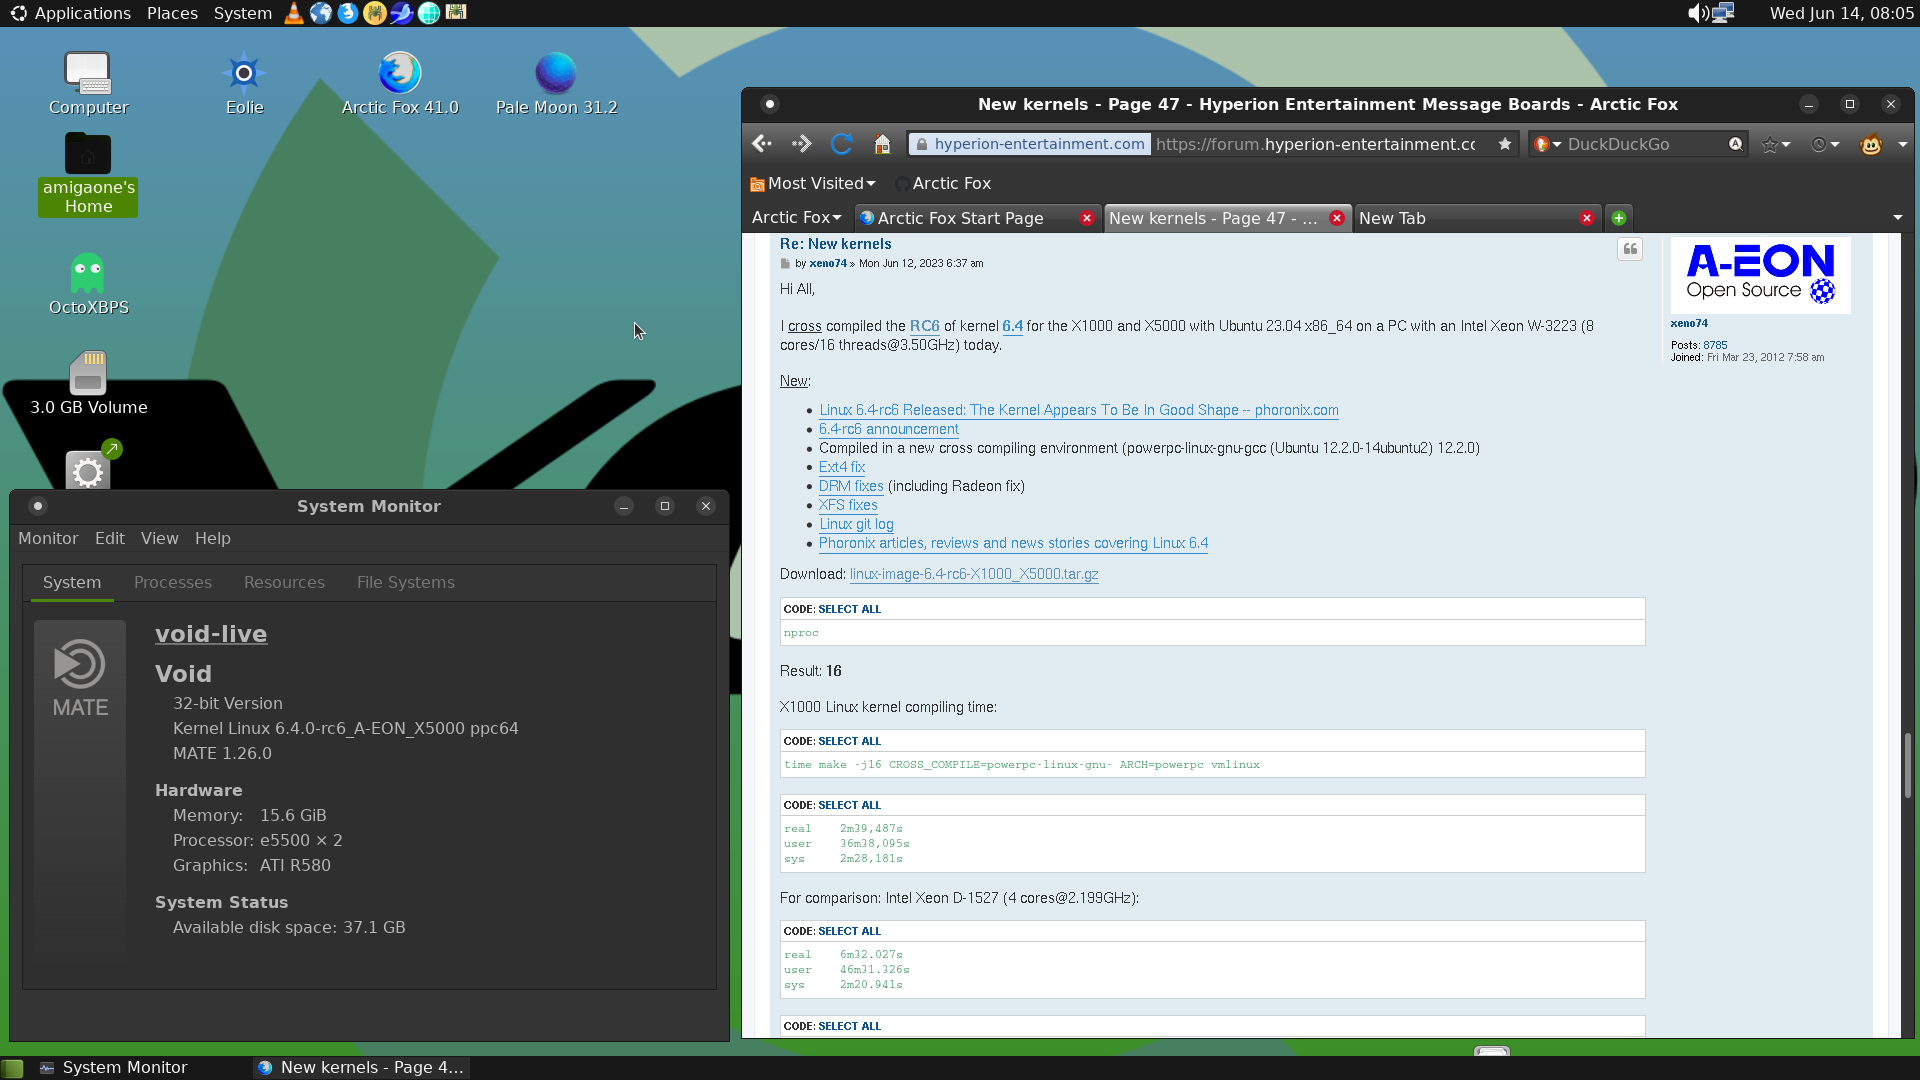Reload the current page in Arctic Fox
1920x1080 pixels.
click(x=842, y=144)
